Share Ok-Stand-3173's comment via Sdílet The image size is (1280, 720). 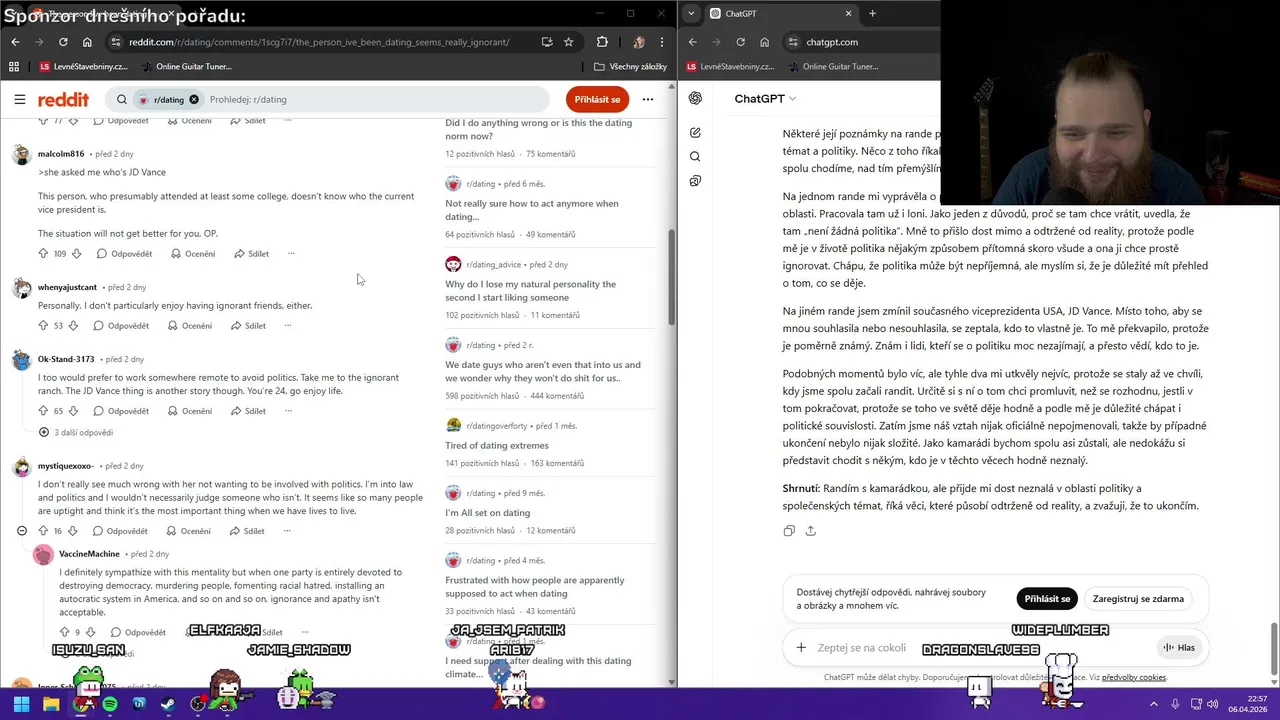(x=248, y=411)
